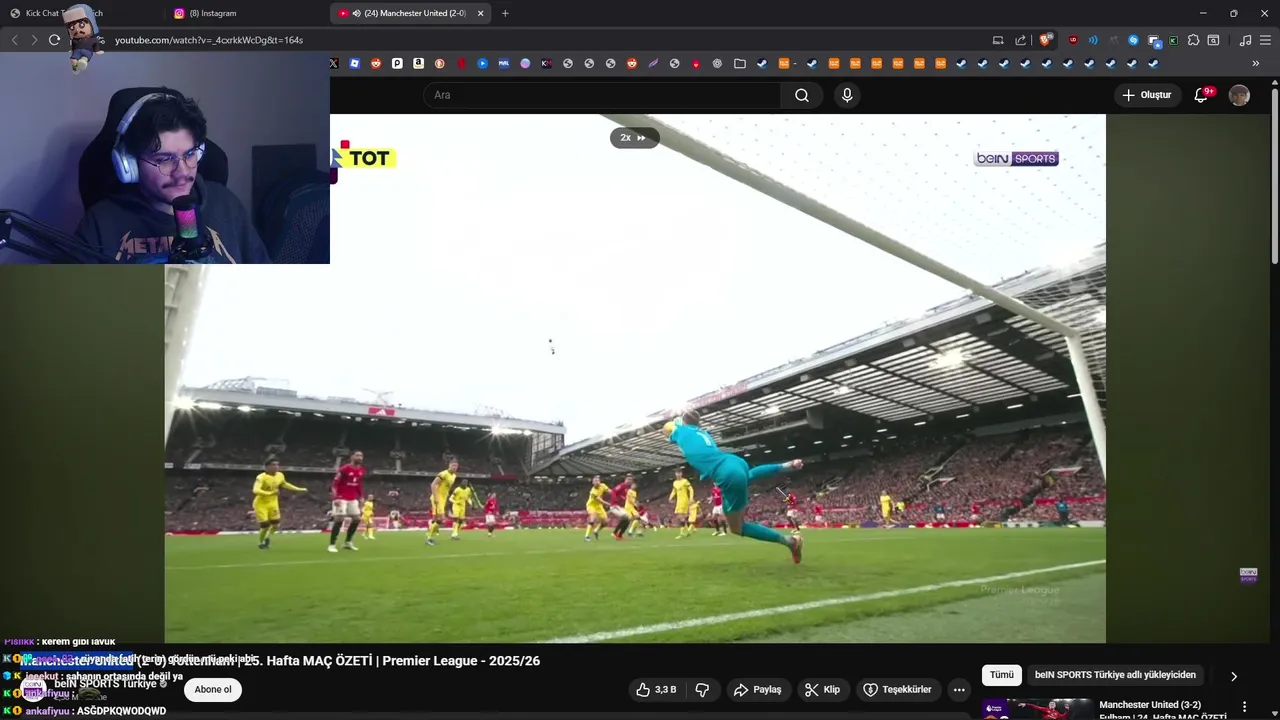The image size is (1280, 720).
Task: Open options for Manchester United (3-2) video
Action: (x=1245, y=707)
